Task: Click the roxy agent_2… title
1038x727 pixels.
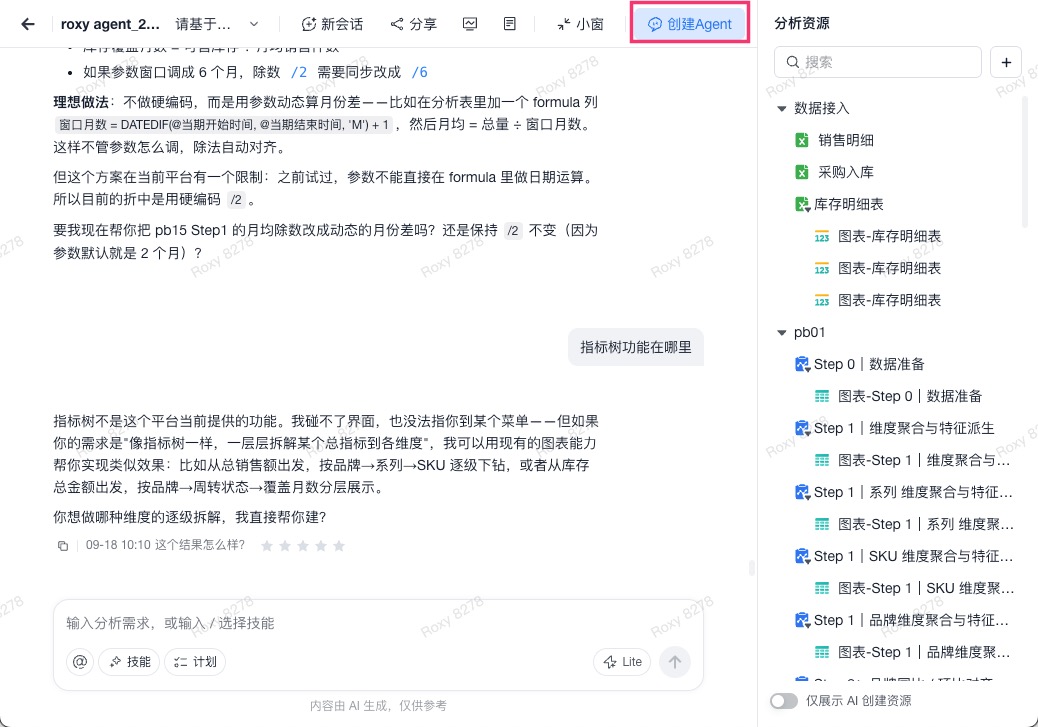Action: [110, 24]
